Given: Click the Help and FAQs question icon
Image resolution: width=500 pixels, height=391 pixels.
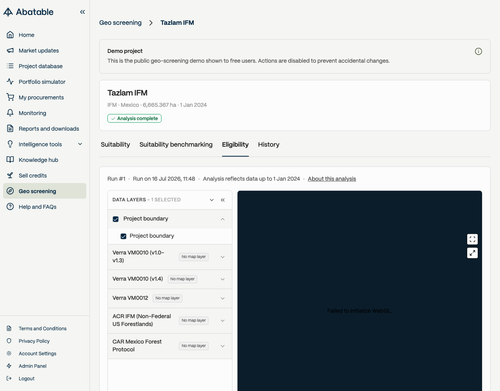Looking at the screenshot, I should point(10,207).
